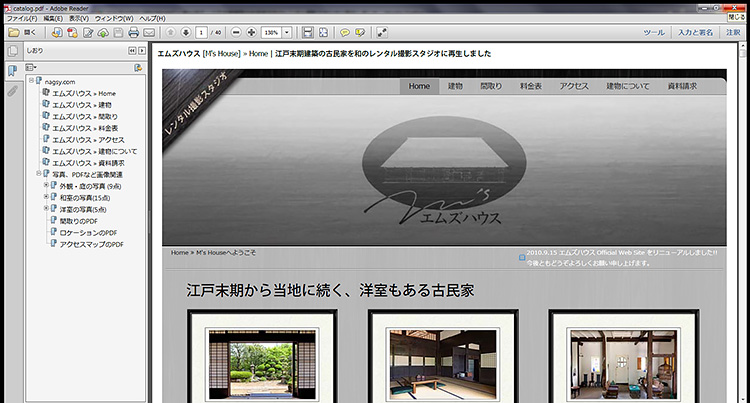Go to previous page with up arrow
Screen dimensions: 750x403
[x=170, y=33]
